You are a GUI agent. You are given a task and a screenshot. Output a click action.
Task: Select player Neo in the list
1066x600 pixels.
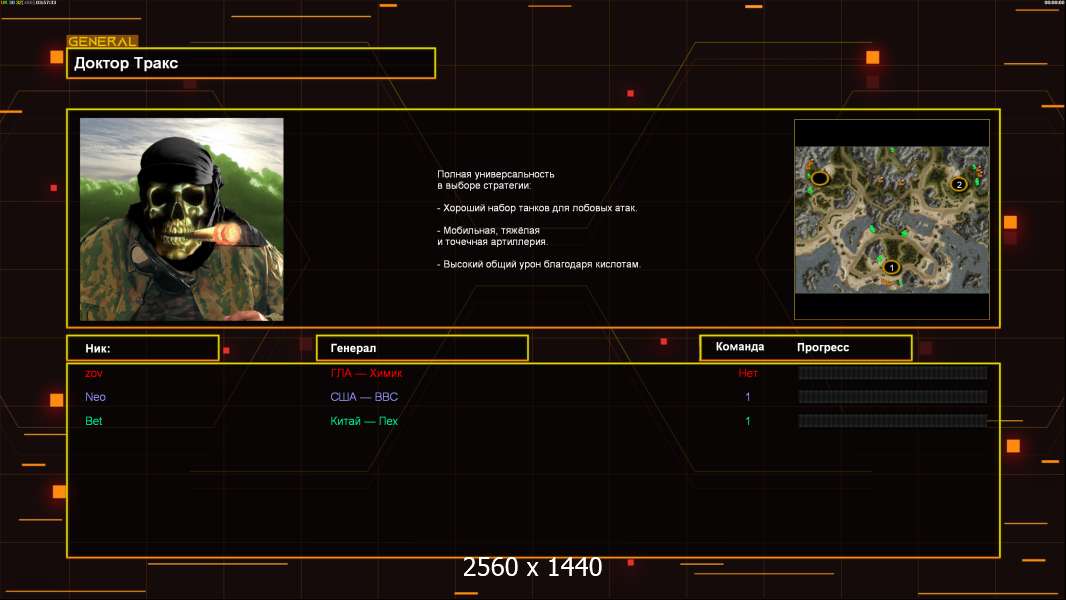(x=95, y=397)
